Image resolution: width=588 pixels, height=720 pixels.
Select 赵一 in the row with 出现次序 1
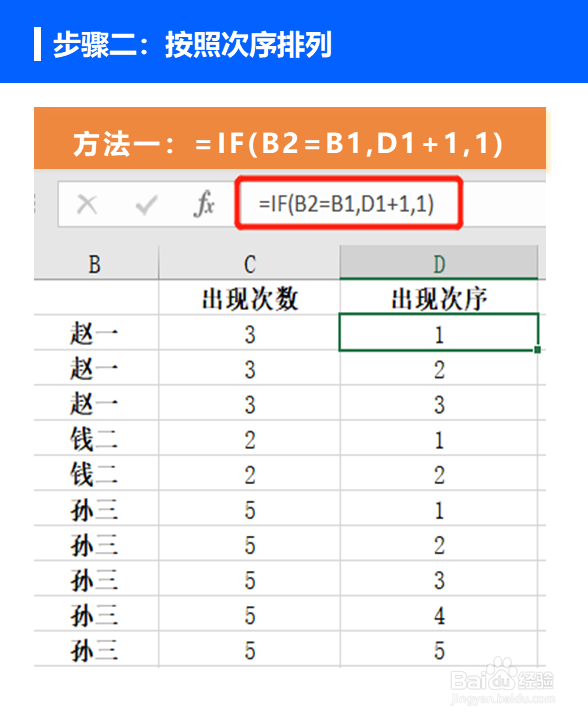(x=96, y=333)
